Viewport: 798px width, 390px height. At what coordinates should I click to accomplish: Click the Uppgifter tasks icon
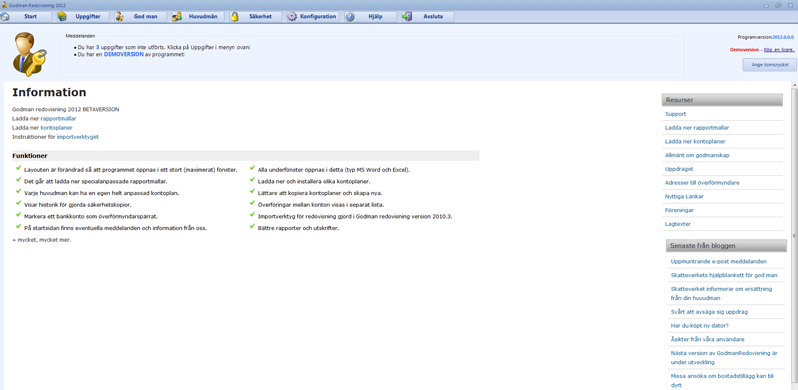(62, 16)
